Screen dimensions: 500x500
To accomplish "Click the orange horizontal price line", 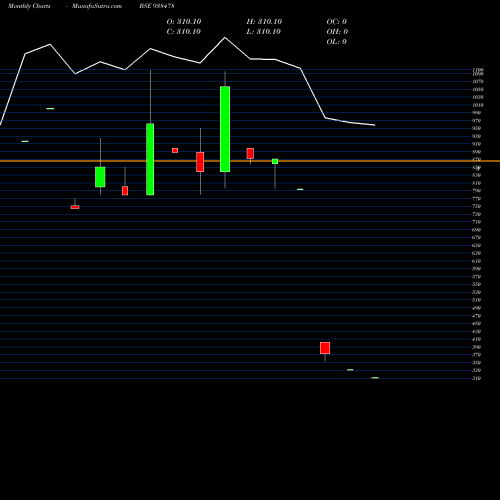I will click(250, 161).
